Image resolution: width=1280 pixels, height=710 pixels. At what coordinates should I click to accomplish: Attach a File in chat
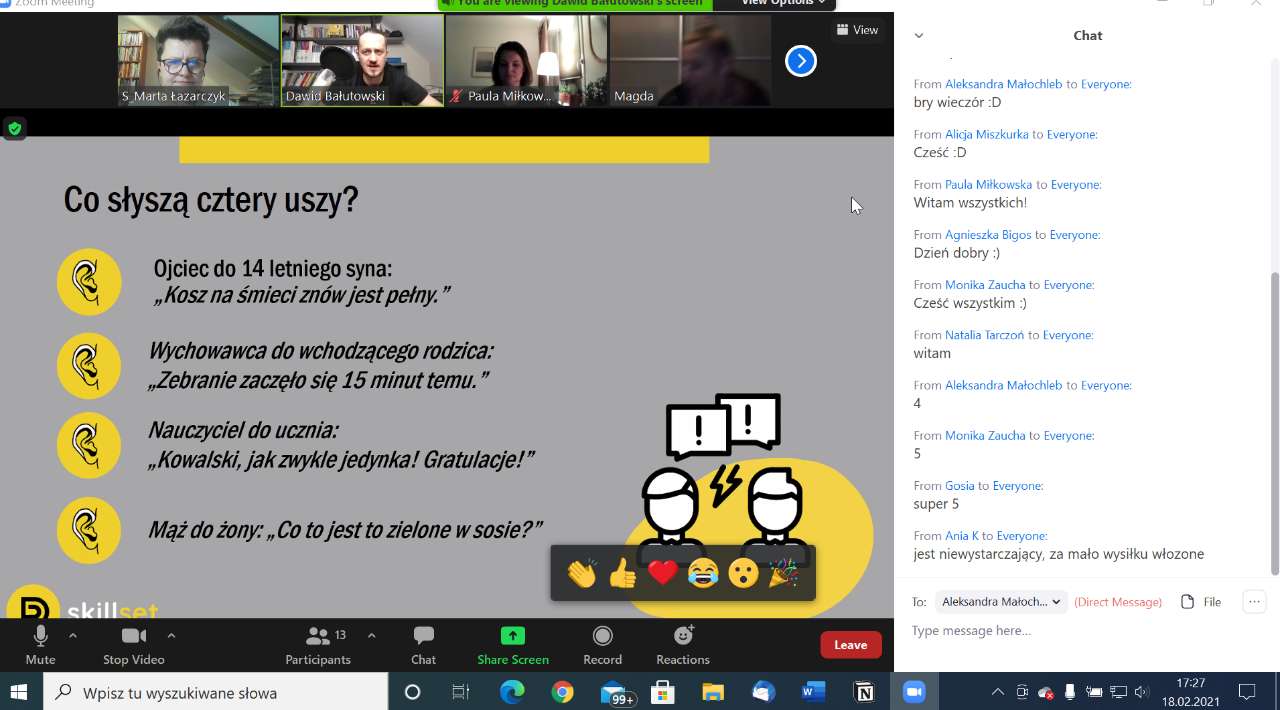click(1201, 602)
